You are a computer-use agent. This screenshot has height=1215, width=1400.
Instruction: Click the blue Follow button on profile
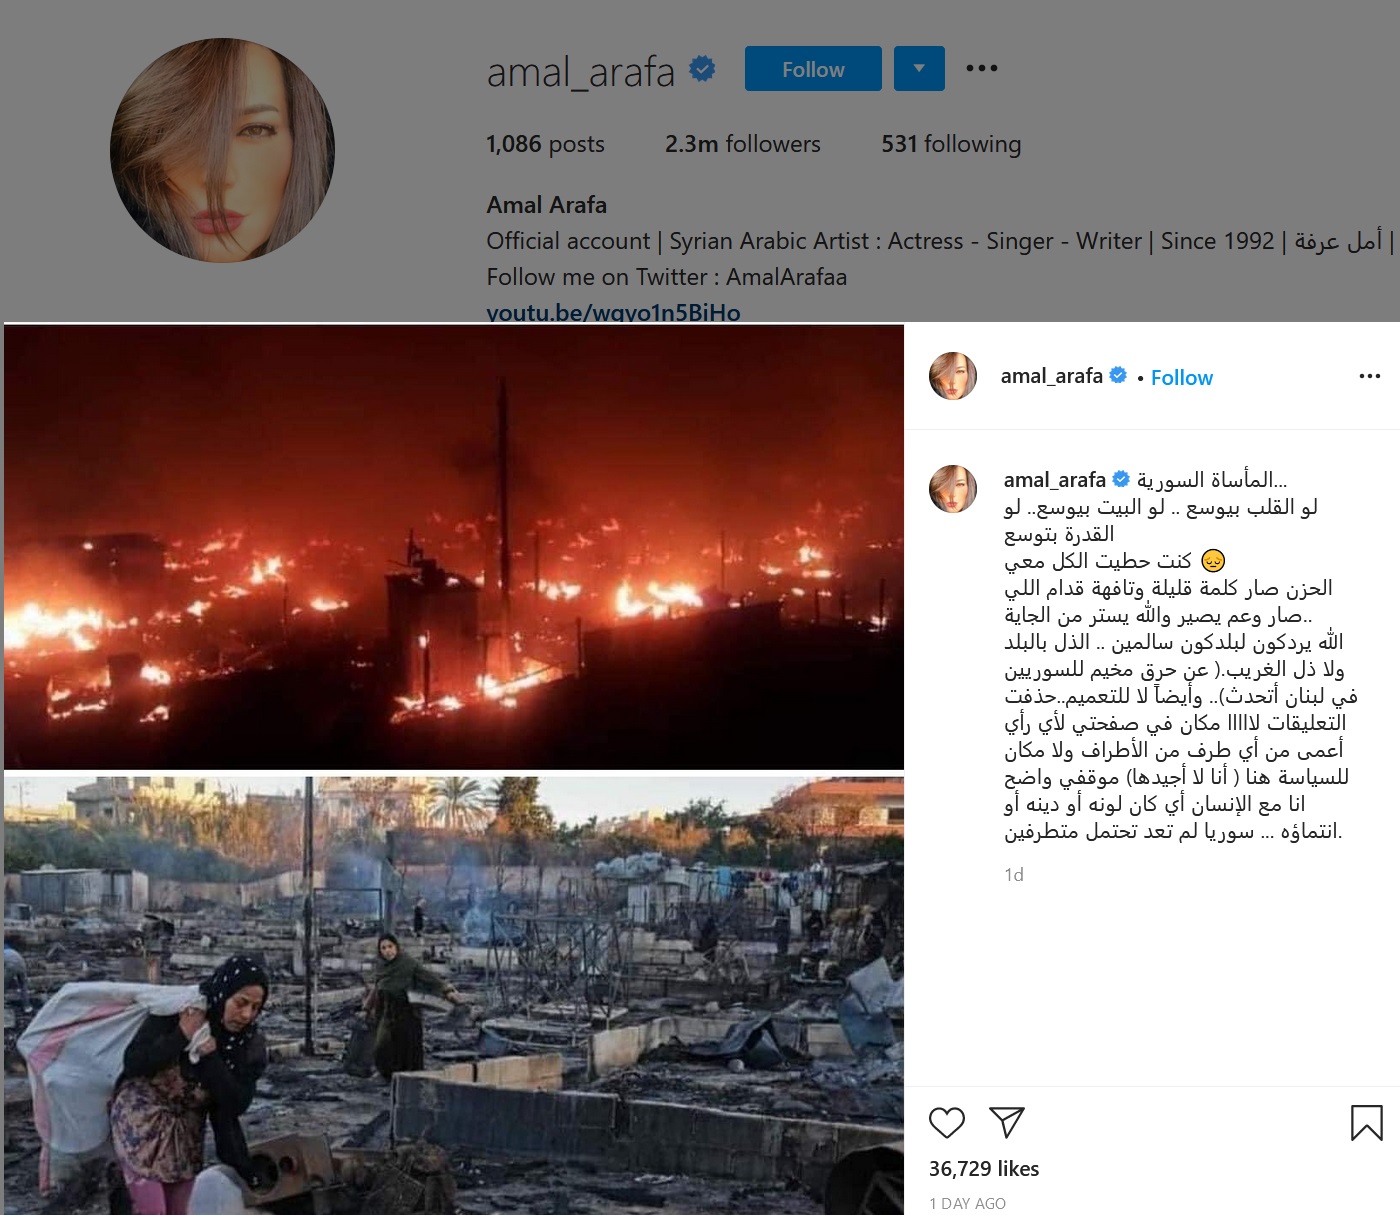click(813, 69)
